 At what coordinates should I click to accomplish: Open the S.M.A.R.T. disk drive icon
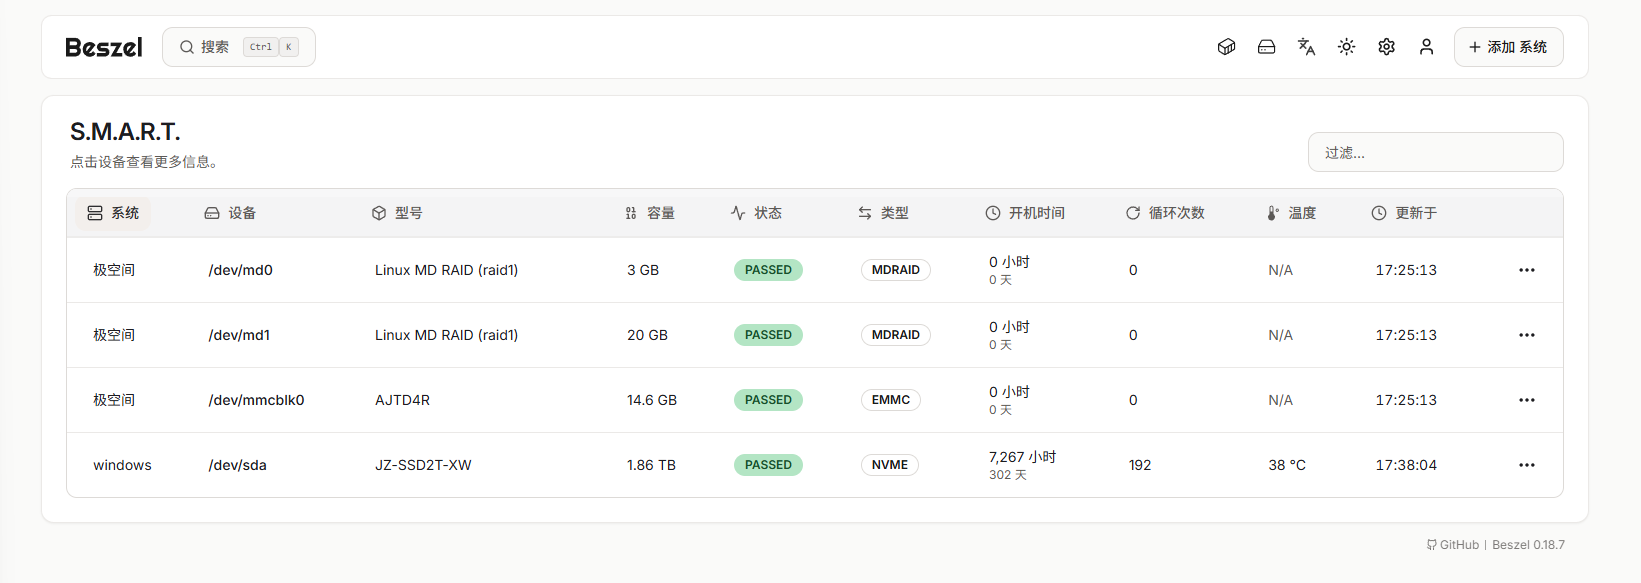click(1266, 47)
